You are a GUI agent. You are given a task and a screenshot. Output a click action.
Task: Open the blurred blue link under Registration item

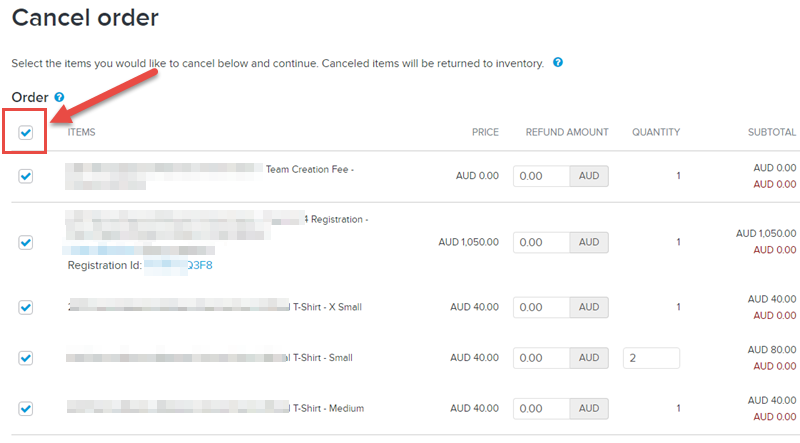(x=138, y=250)
